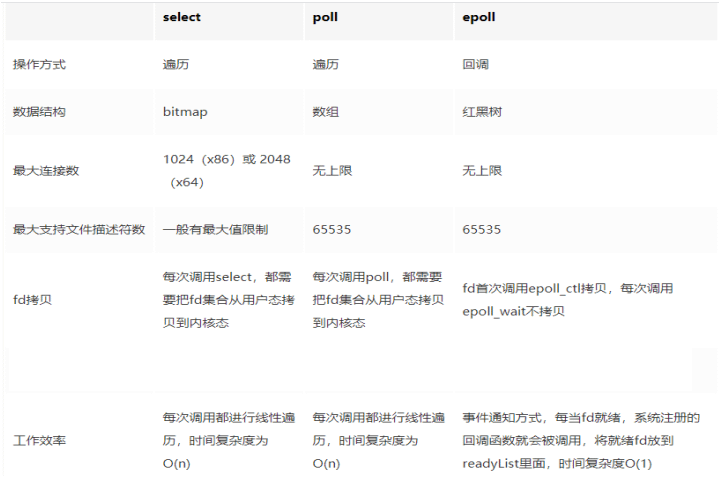Click the '数组' cell in the poll column
The width and height of the screenshot is (719, 482).
(325, 112)
